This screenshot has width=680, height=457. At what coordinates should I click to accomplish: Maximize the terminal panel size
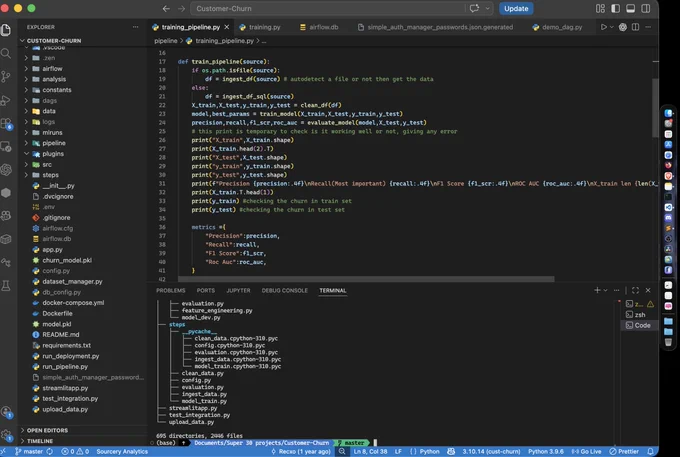click(x=635, y=290)
